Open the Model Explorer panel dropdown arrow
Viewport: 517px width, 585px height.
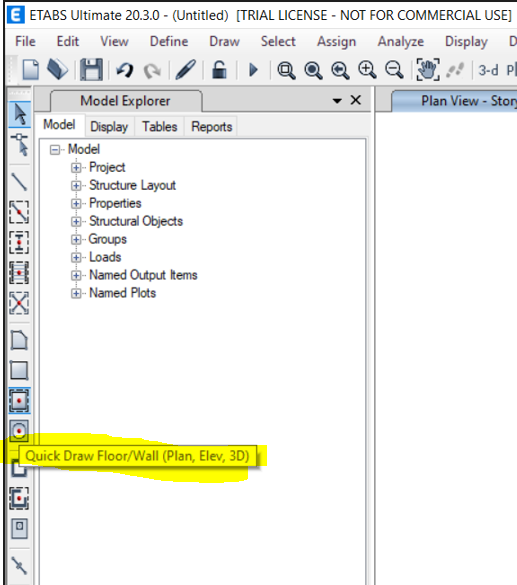click(337, 100)
